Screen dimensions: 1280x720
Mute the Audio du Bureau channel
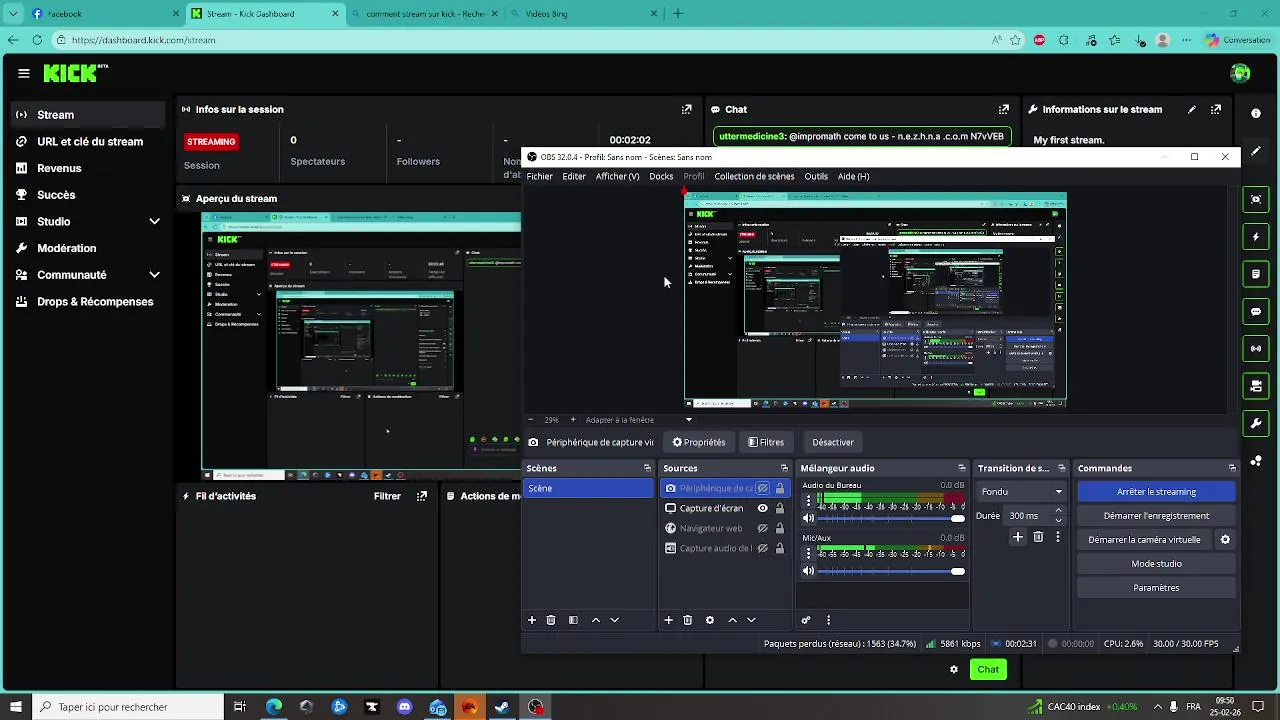pyautogui.click(x=808, y=518)
